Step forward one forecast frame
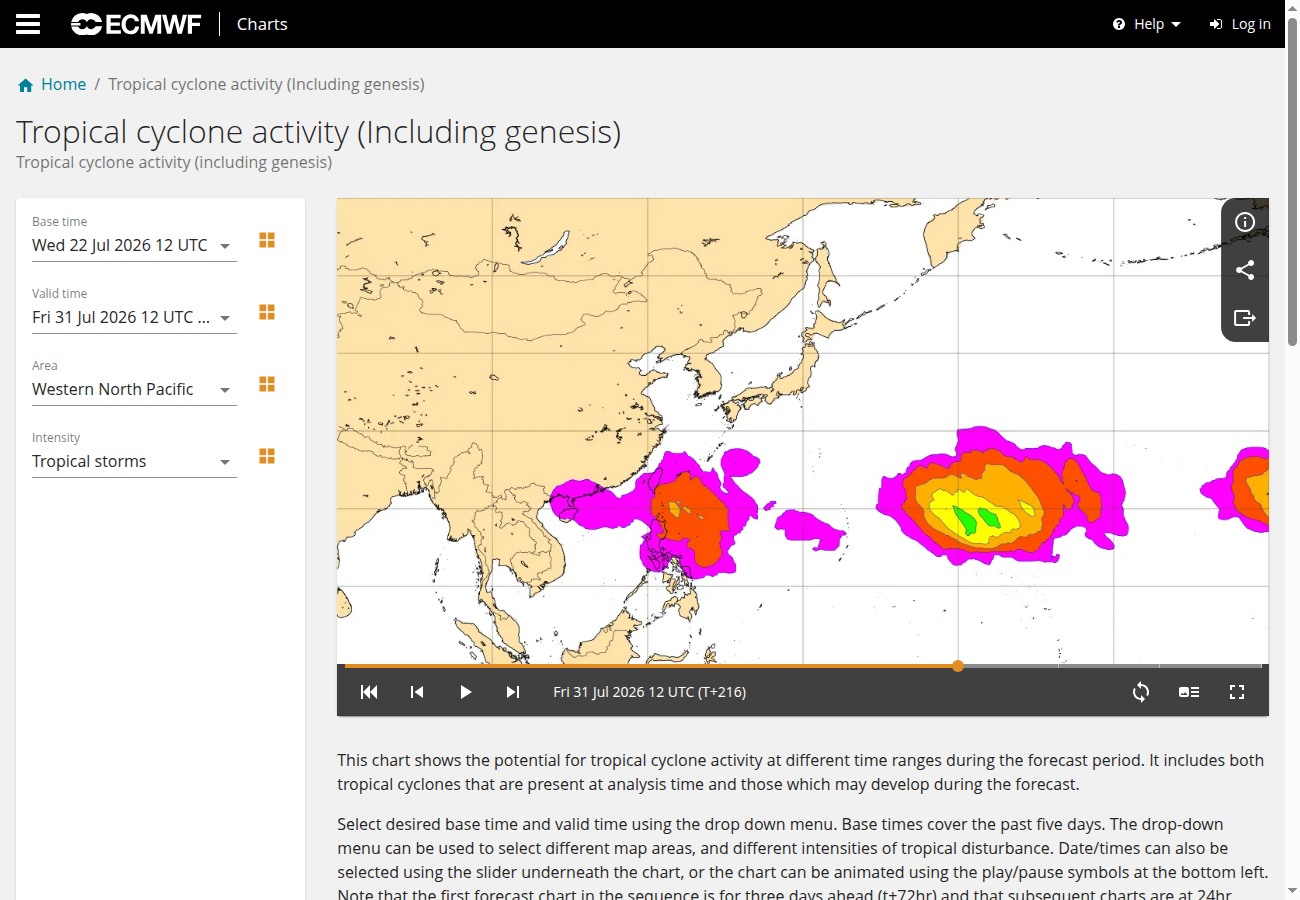The width and height of the screenshot is (1300, 900). coord(513,692)
